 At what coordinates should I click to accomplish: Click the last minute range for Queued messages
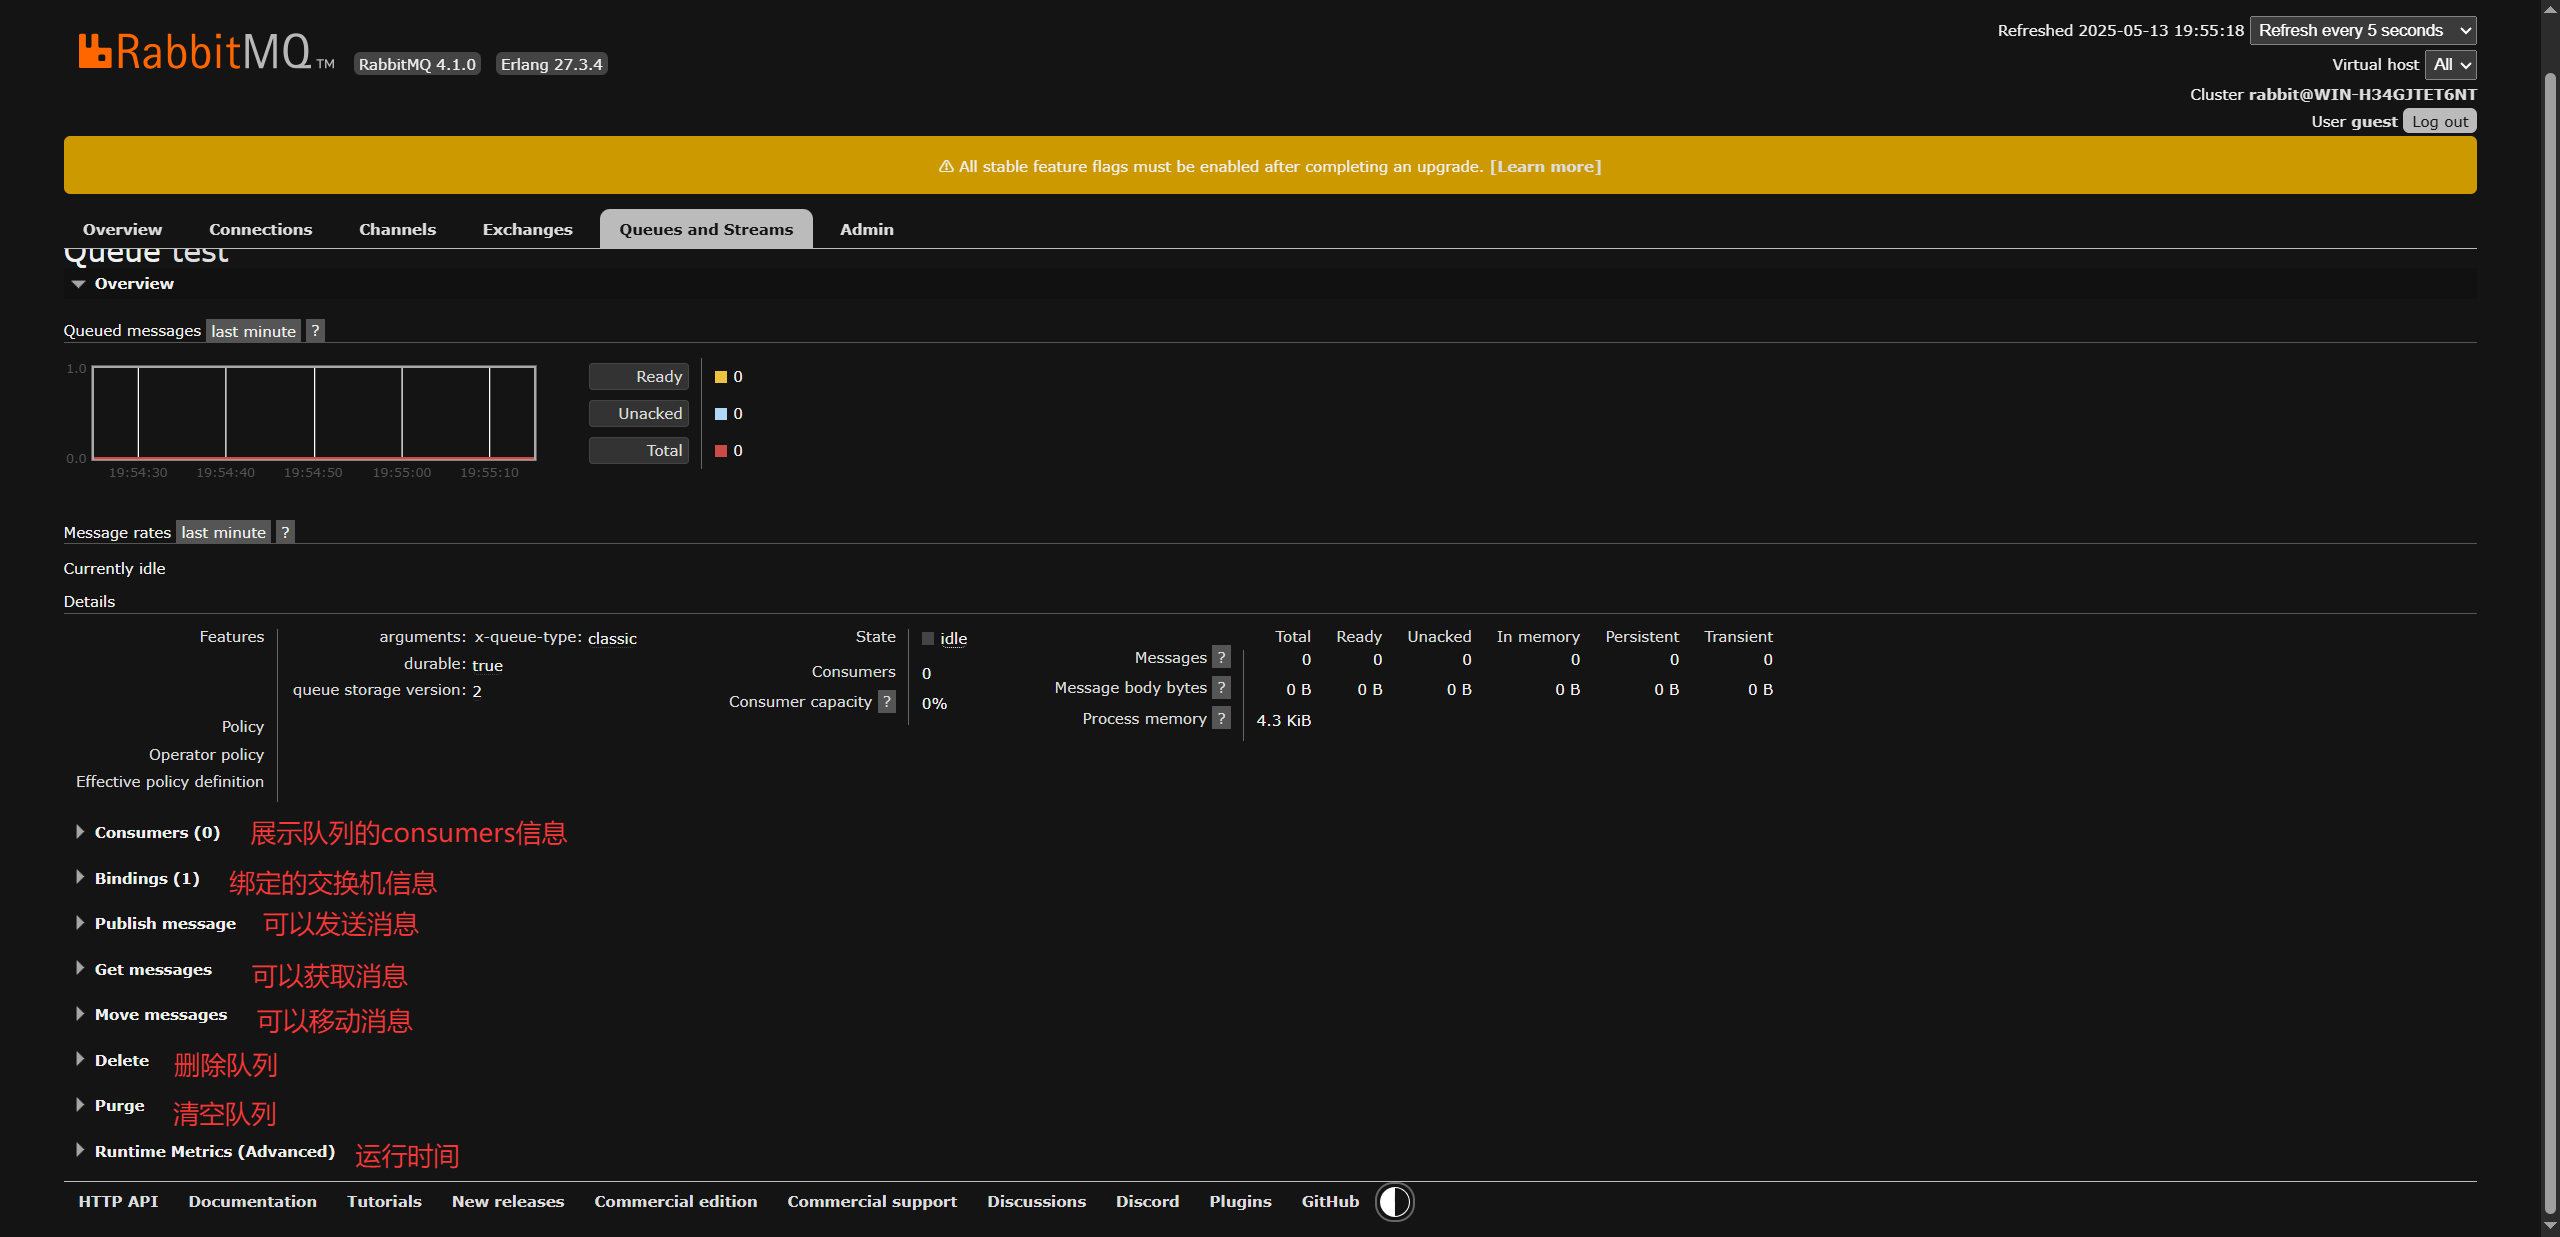click(x=253, y=331)
